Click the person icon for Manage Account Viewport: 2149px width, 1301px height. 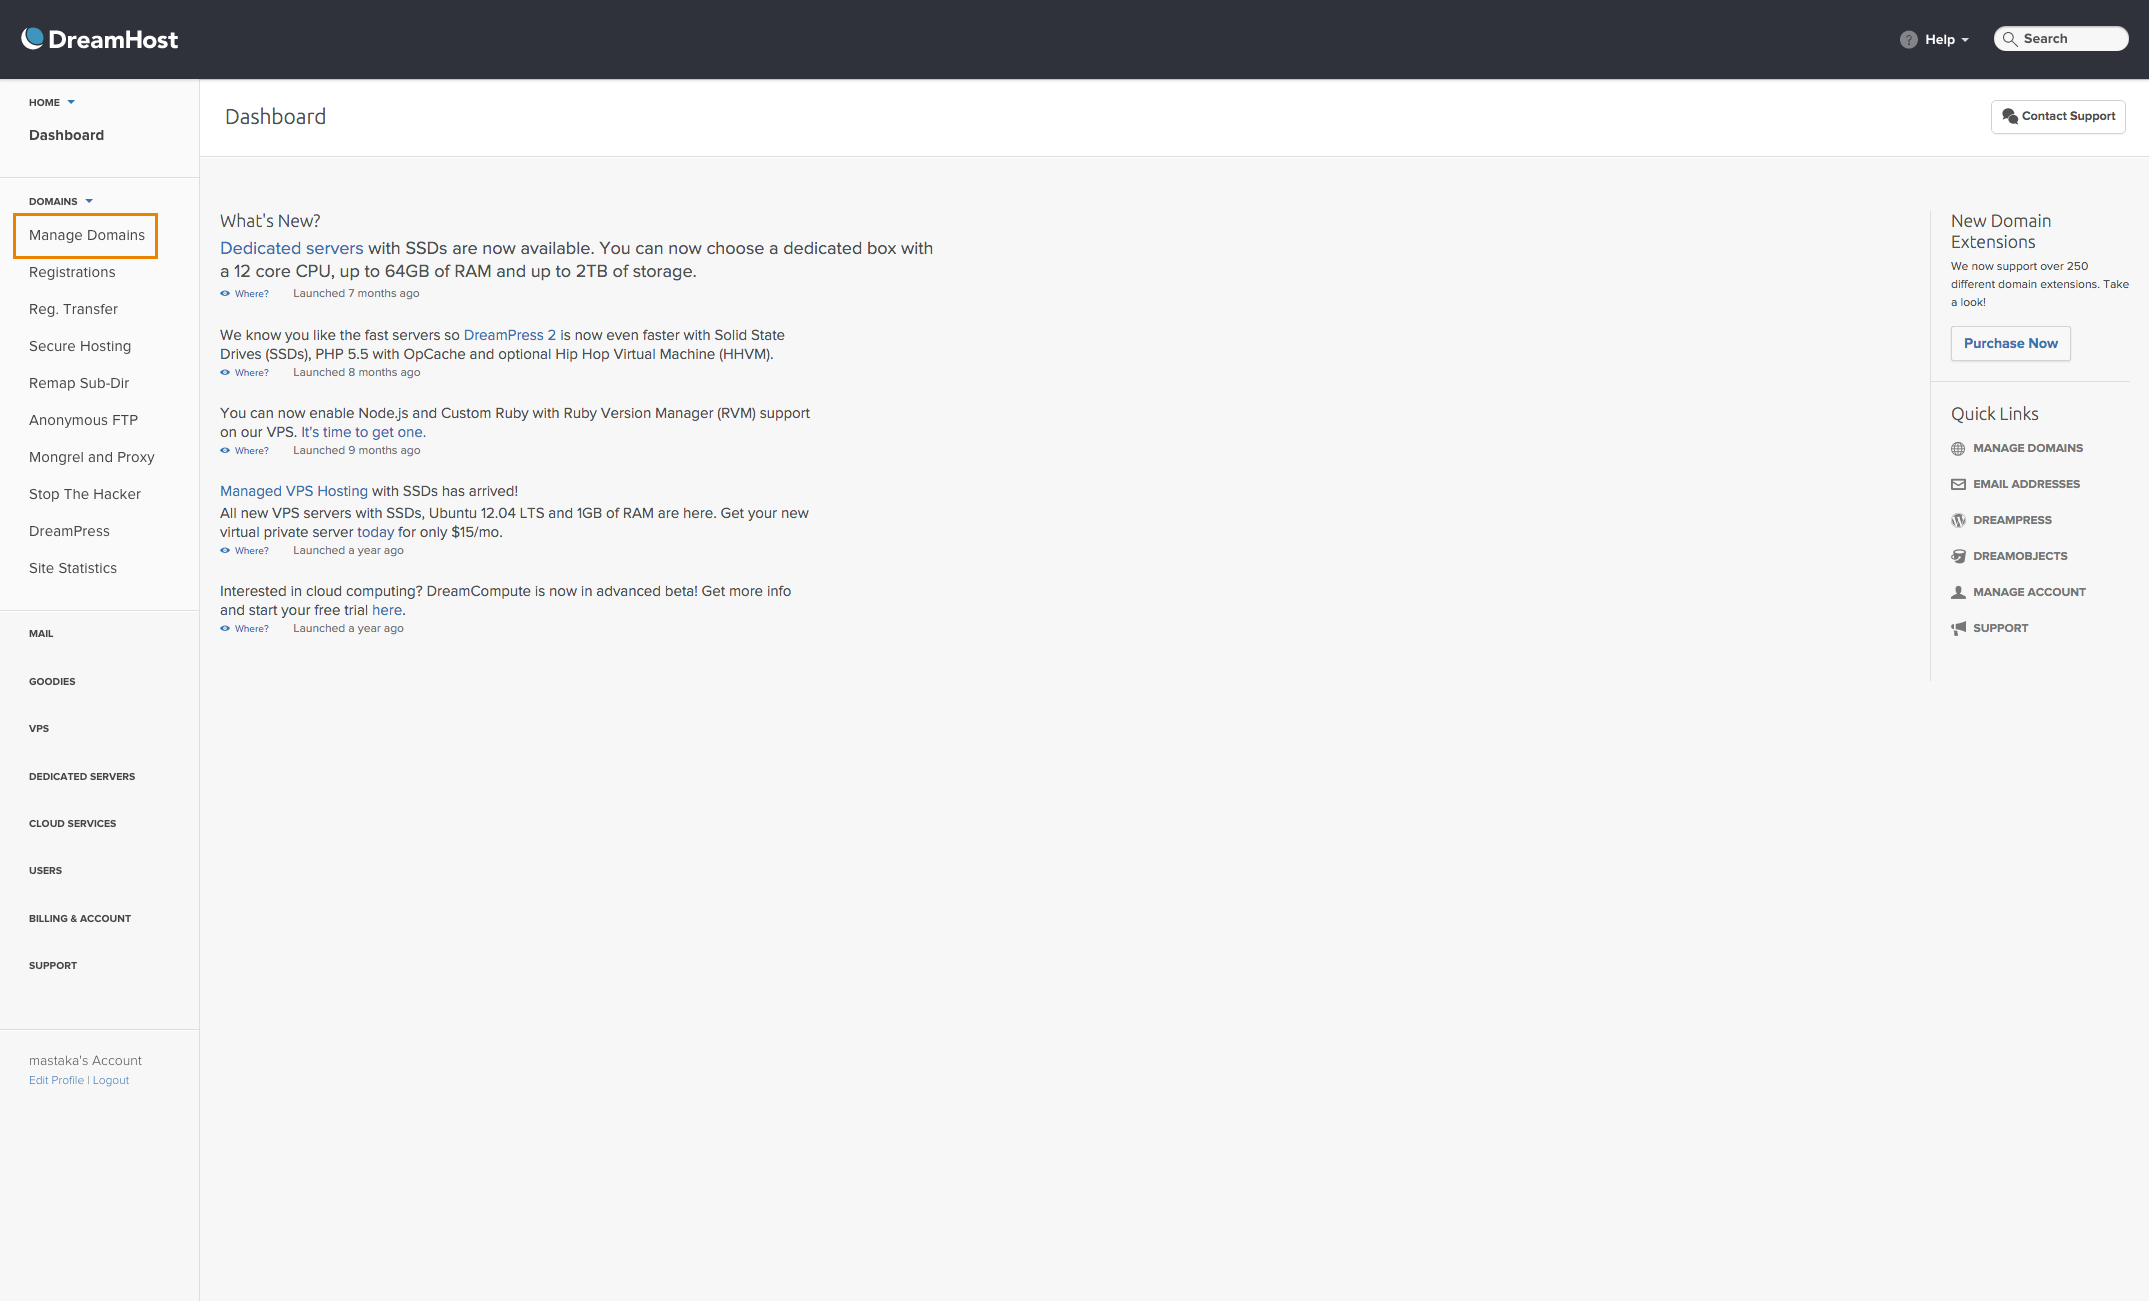(x=1958, y=592)
